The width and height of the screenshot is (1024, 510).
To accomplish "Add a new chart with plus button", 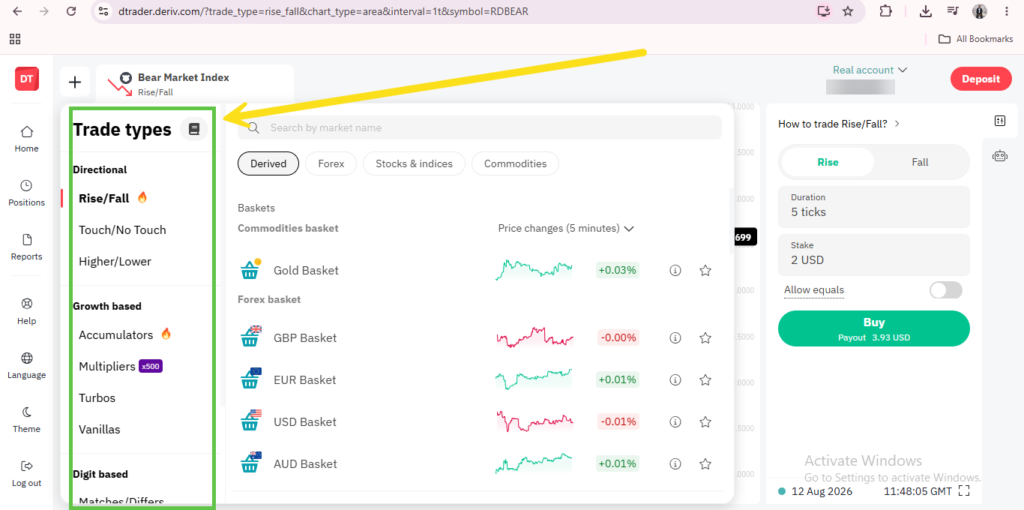I will (x=75, y=82).
